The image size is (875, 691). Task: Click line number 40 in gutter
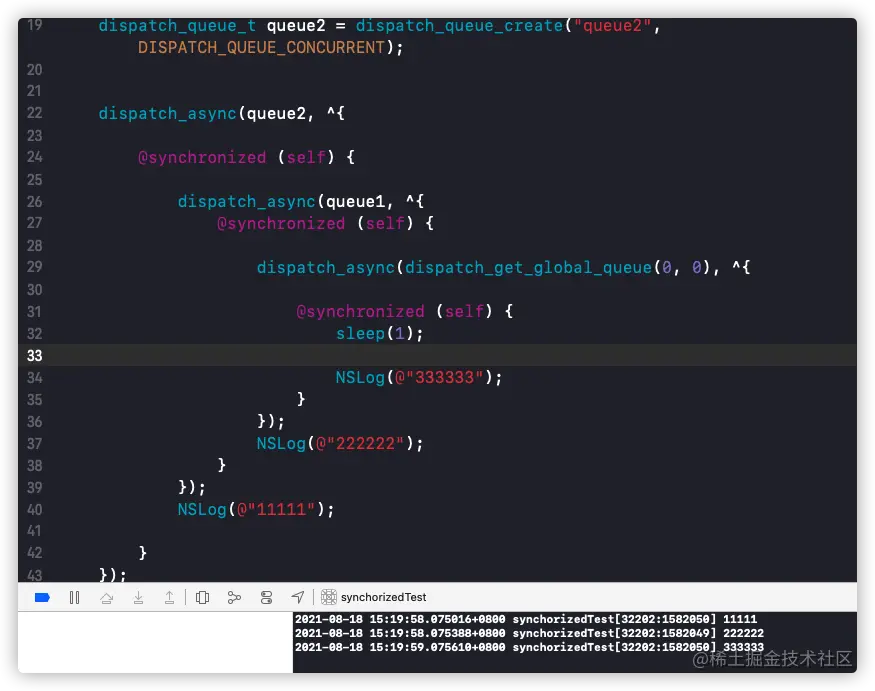(x=35, y=510)
